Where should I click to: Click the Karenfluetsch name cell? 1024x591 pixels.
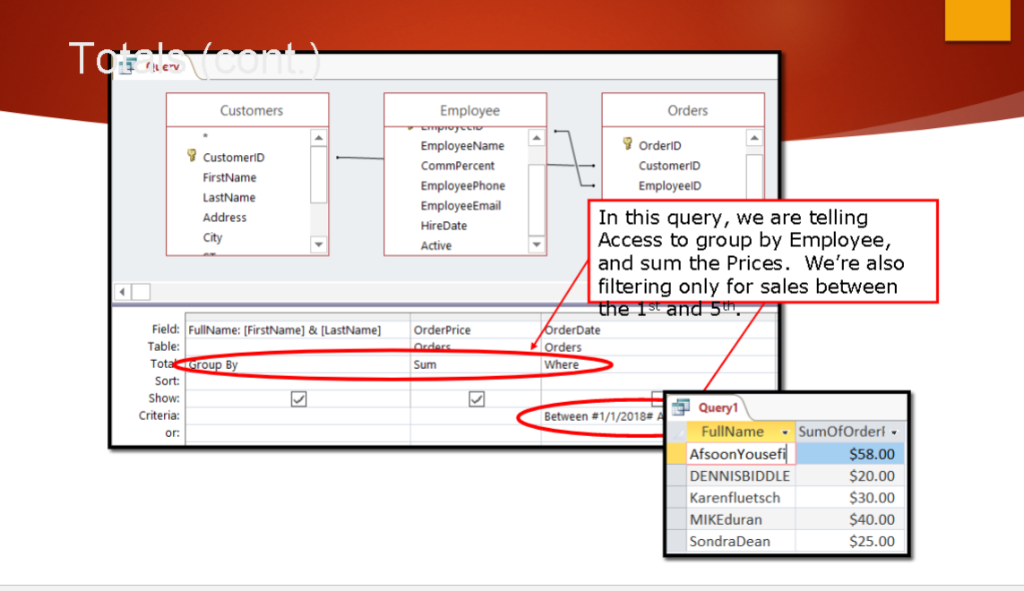[741, 498]
